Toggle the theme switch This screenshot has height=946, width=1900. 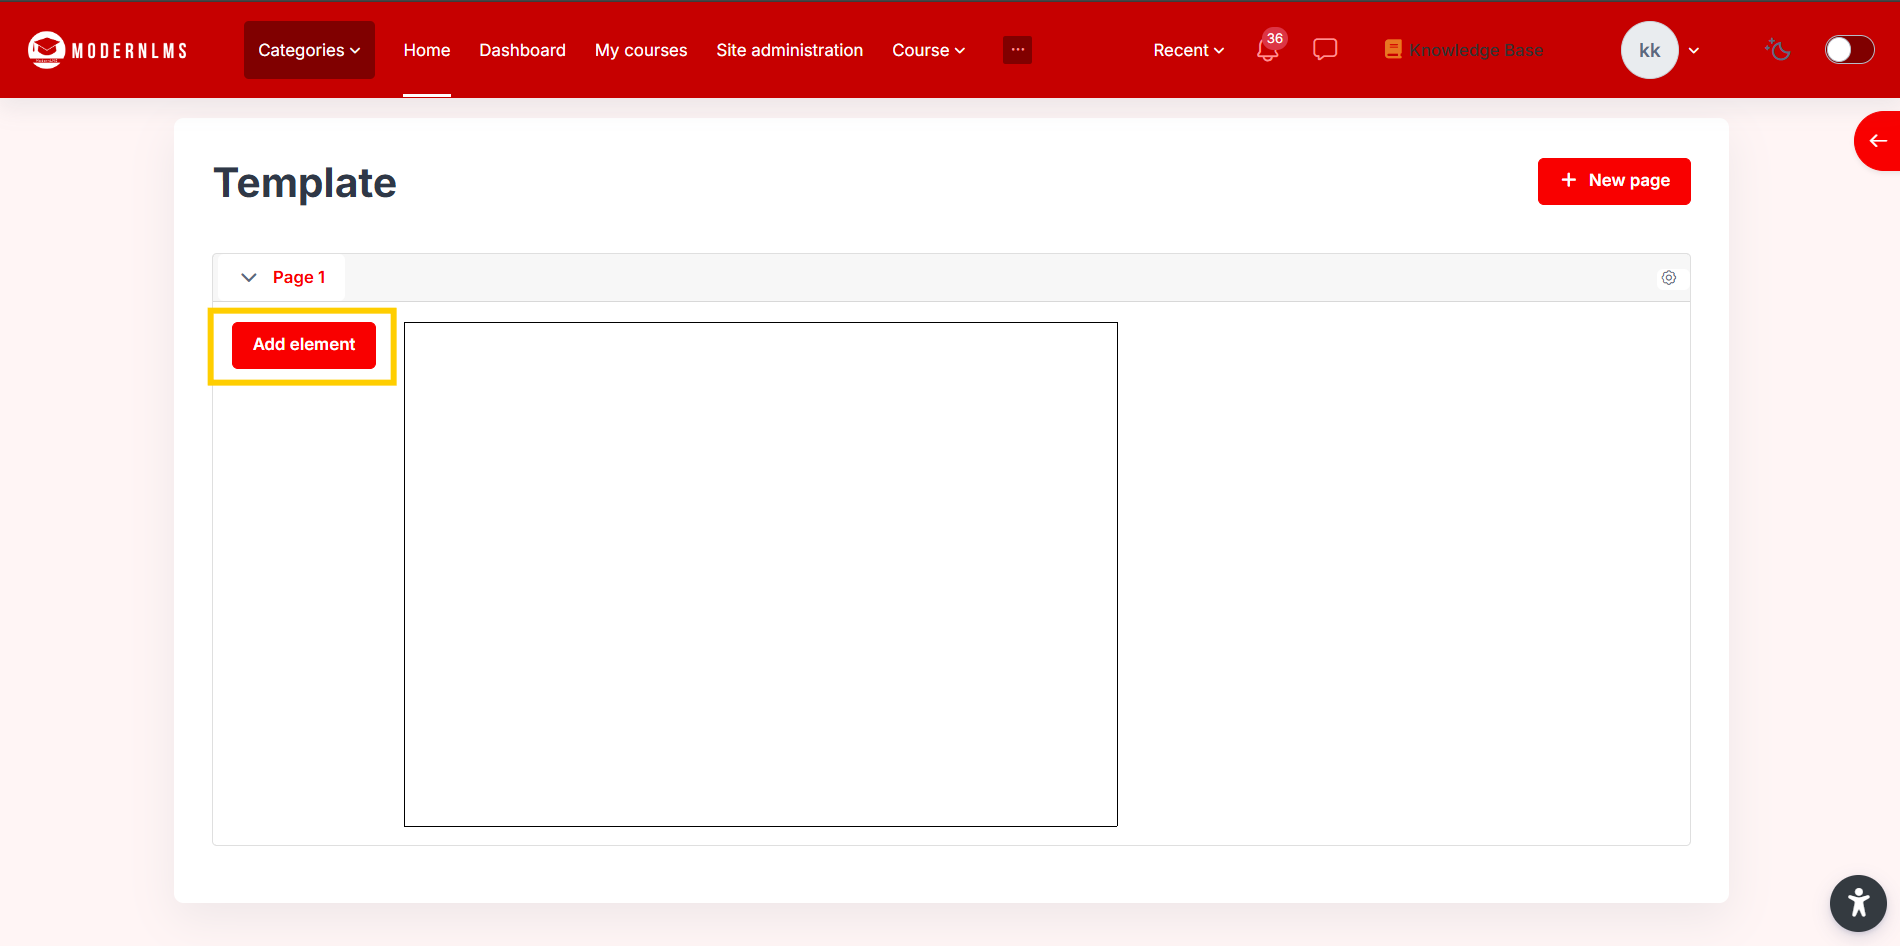click(x=1849, y=50)
